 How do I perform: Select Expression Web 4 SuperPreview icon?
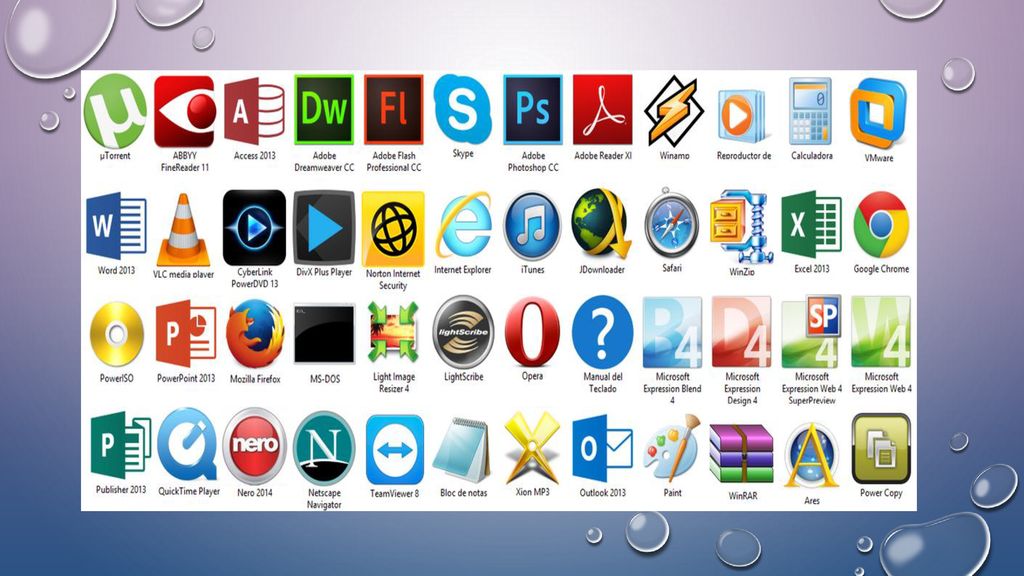(x=811, y=331)
